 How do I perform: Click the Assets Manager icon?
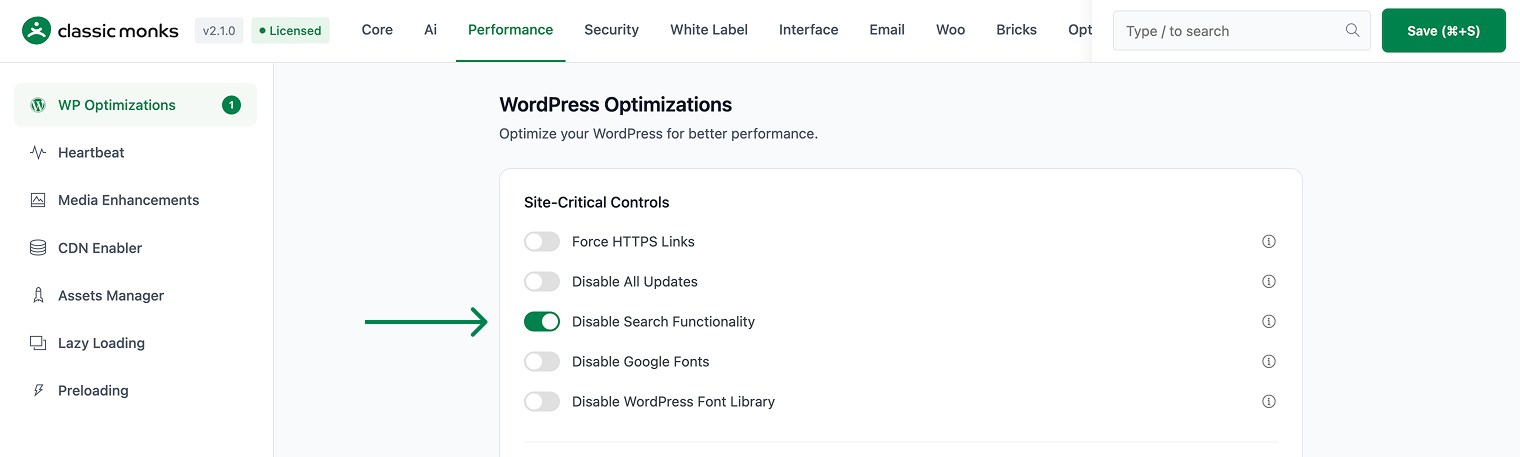(38, 296)
